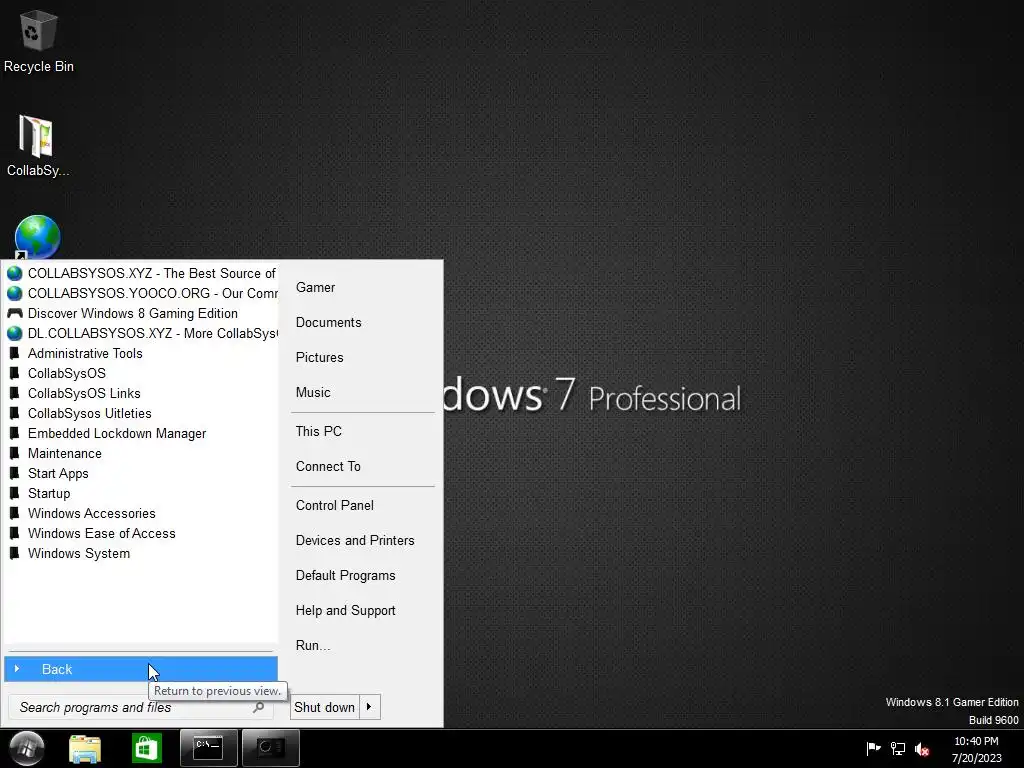The image size is (1024, 768).
Task: Open File Explorer from the taskbar
Action: click(86, 748)
